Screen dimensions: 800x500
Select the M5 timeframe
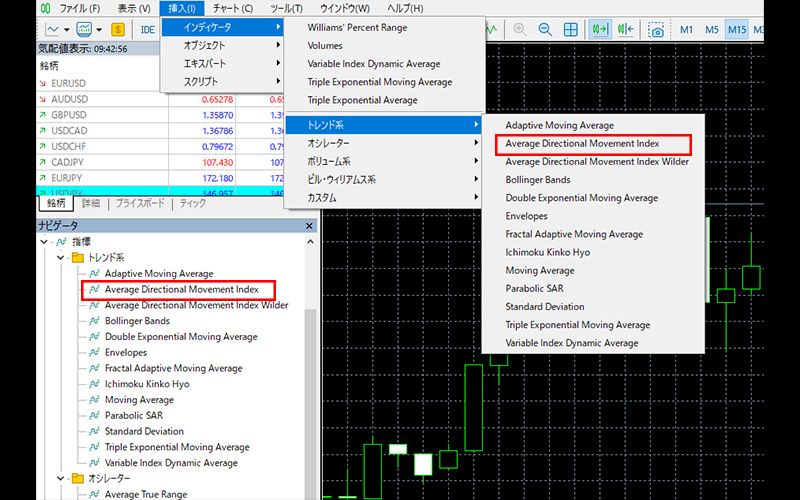[712, 30]
